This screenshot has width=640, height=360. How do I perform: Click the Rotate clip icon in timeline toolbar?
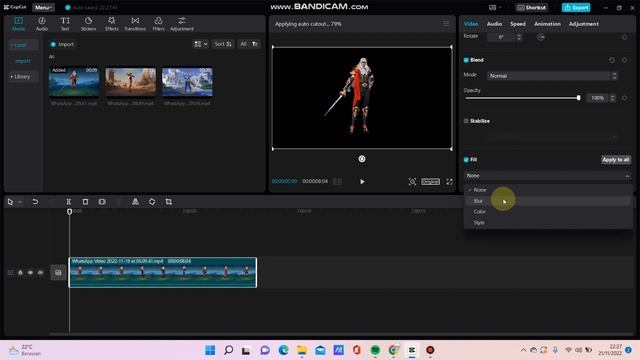[x=152, y=202]
